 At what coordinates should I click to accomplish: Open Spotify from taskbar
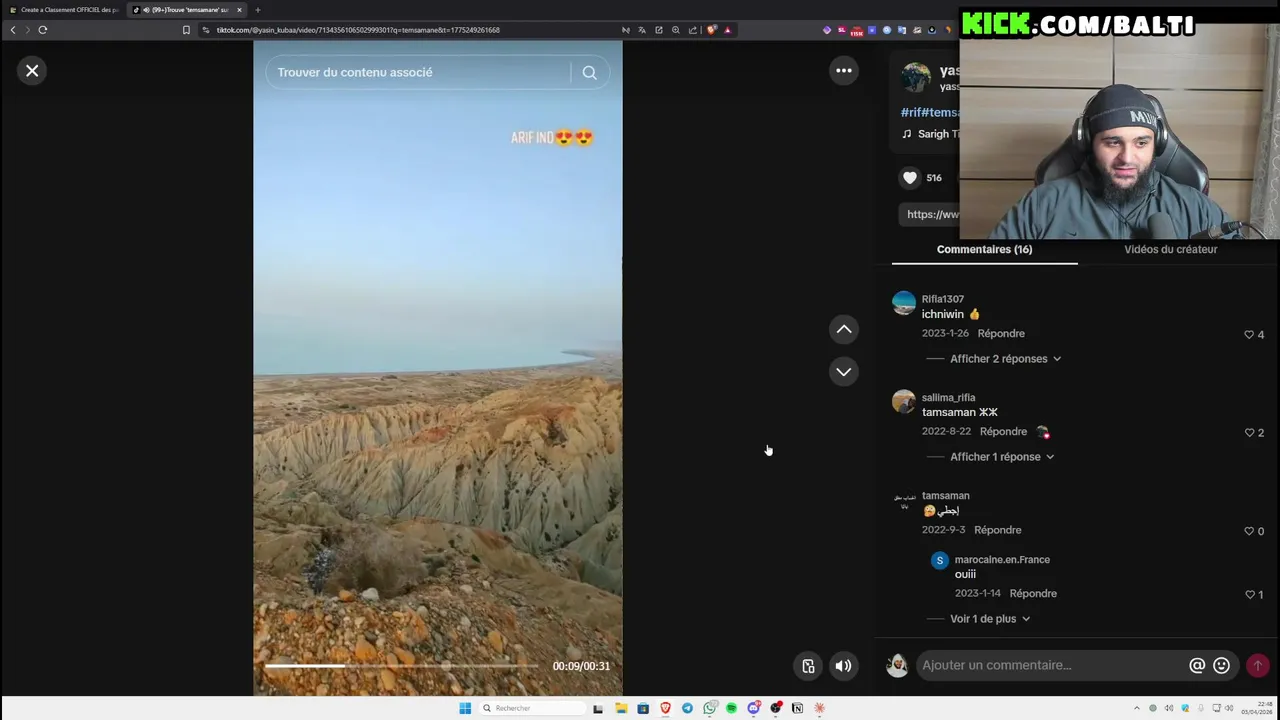(731, 708)
